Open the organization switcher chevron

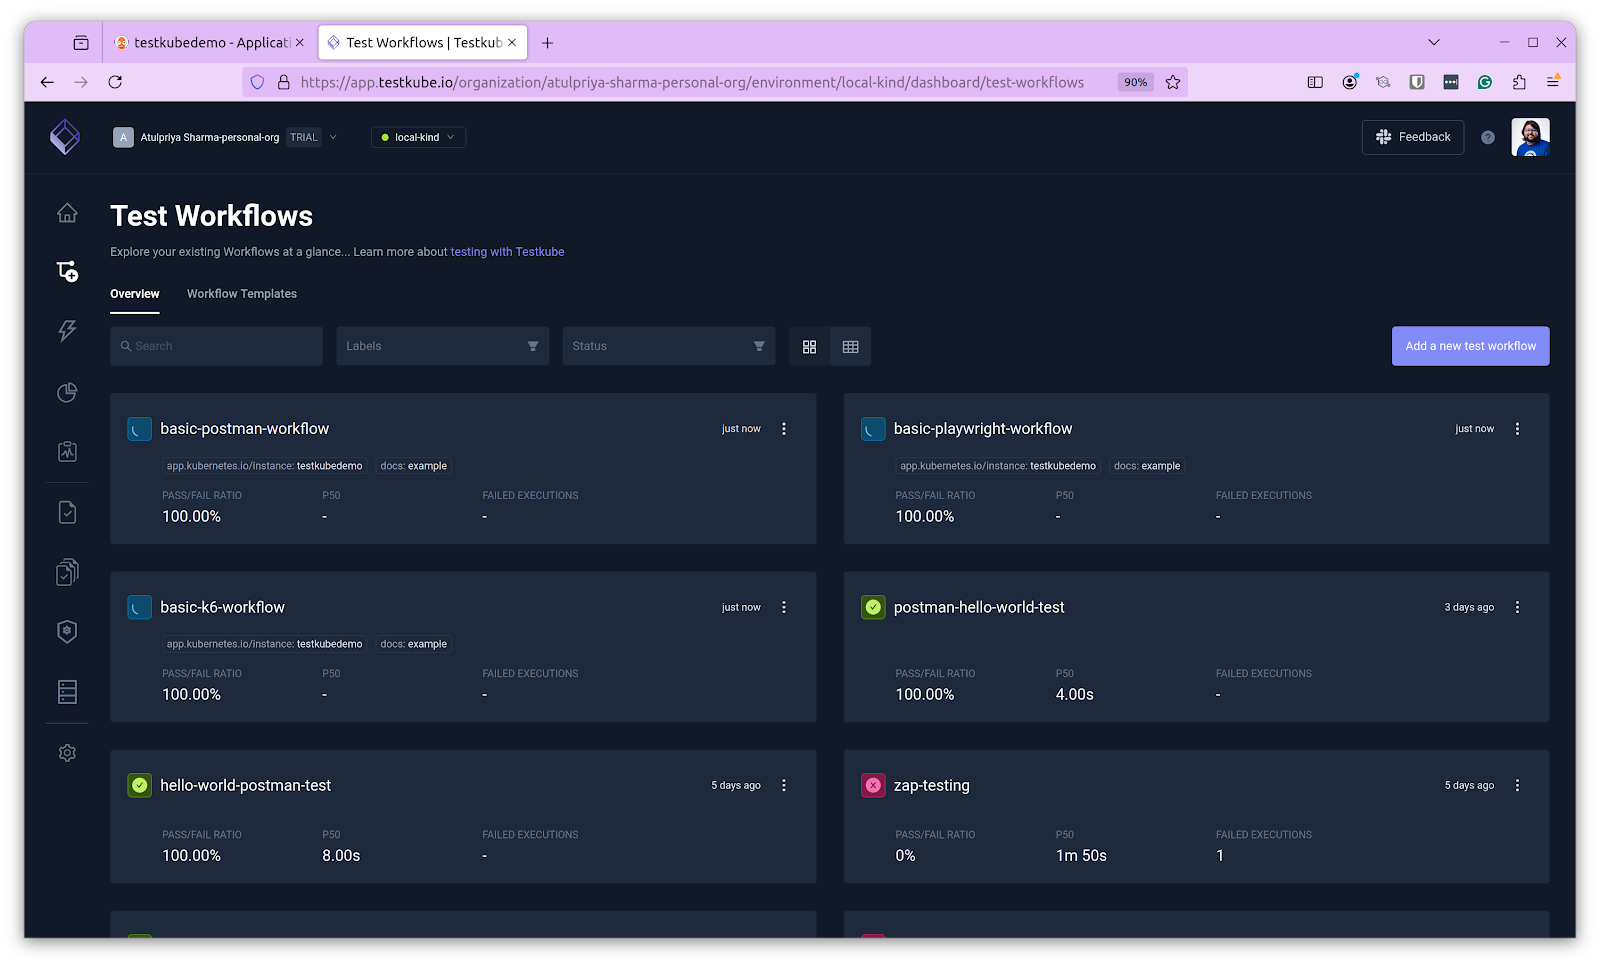click(x=333, y=137)
